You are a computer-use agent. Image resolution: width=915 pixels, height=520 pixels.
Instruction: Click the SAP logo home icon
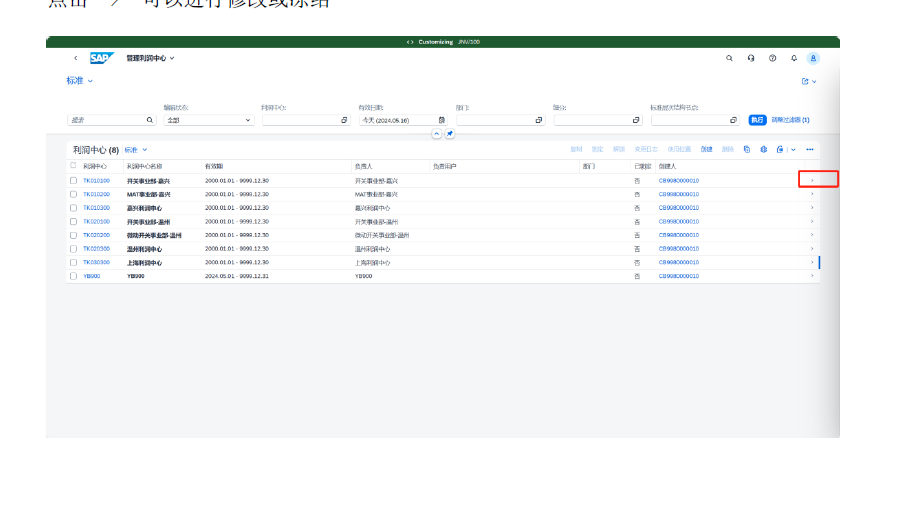[101, 58]
